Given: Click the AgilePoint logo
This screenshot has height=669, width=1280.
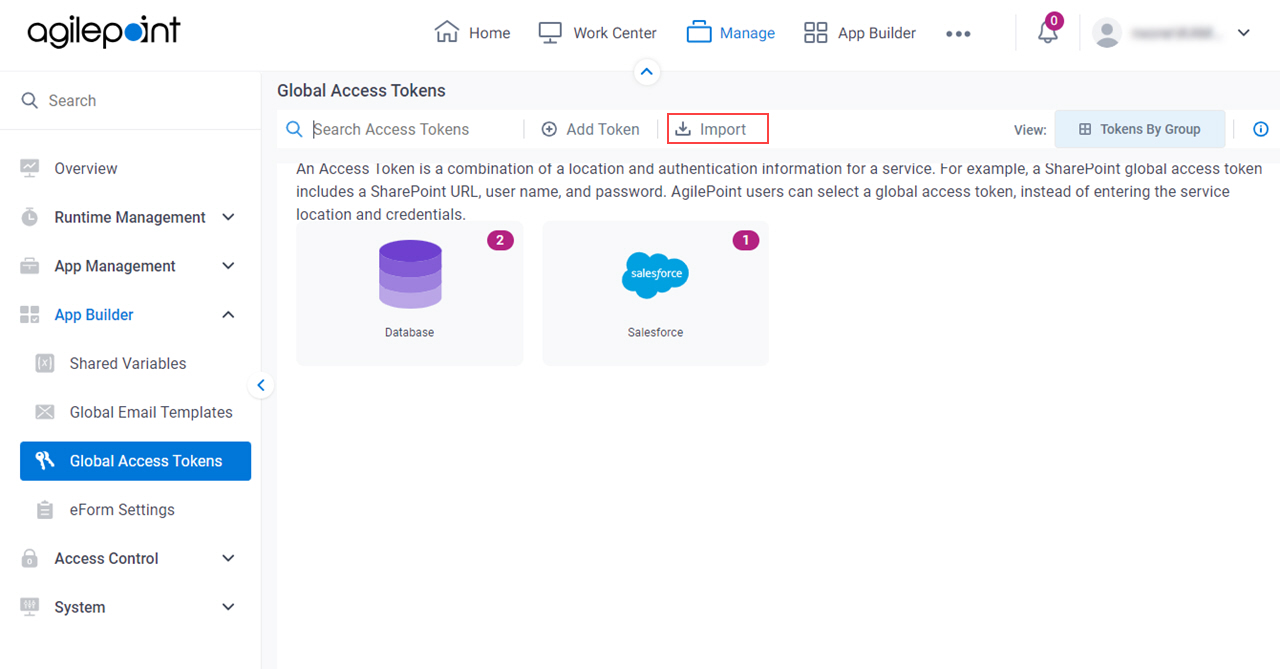Looking at the screenshot, I should click(x=104, y=32).
